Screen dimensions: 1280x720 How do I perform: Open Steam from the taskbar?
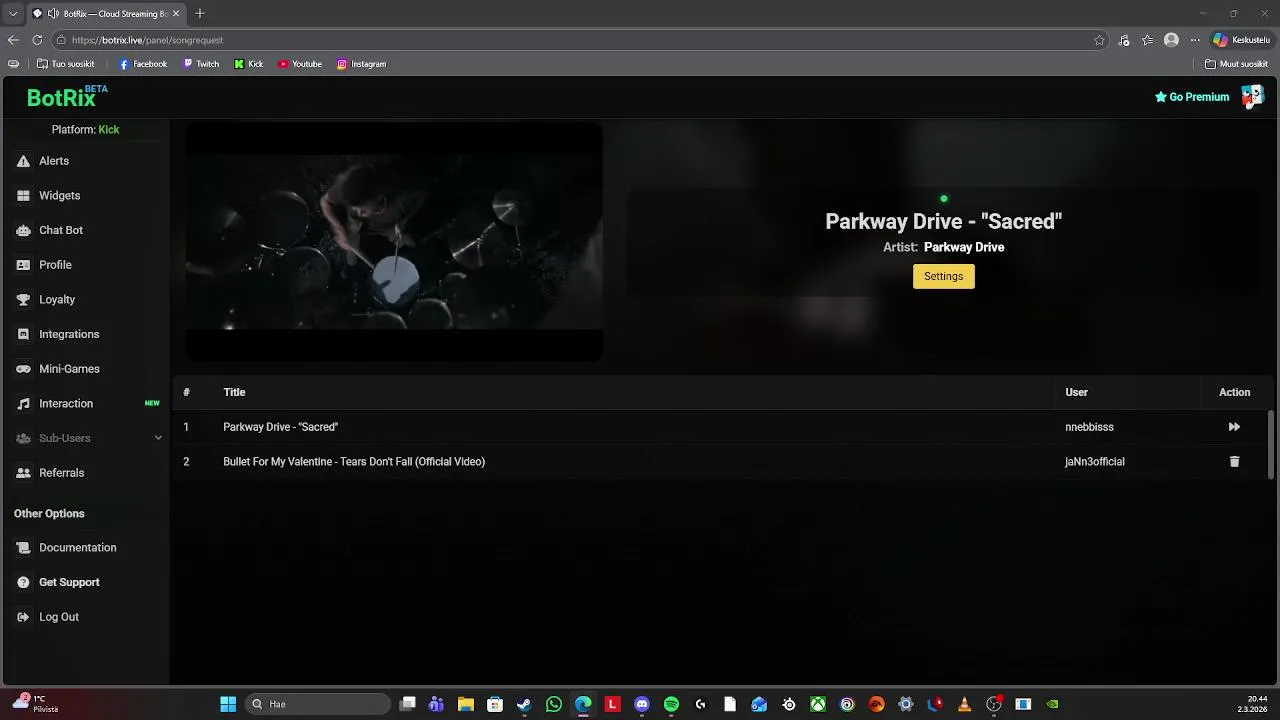(524, 704)
